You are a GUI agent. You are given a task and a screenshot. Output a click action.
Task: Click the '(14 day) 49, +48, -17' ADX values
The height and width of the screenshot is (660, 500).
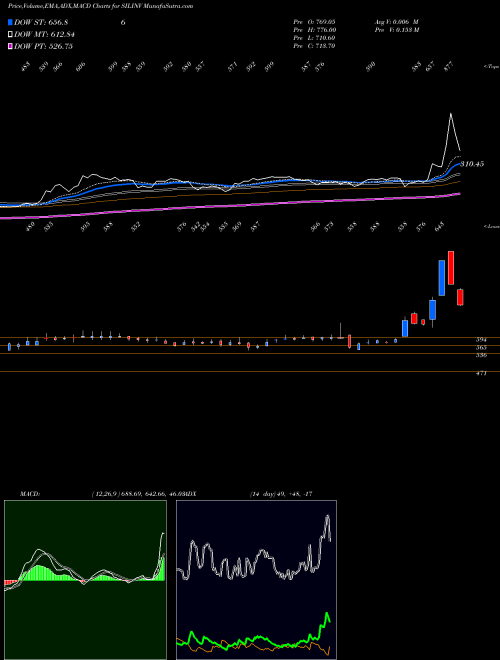(281, 494)
